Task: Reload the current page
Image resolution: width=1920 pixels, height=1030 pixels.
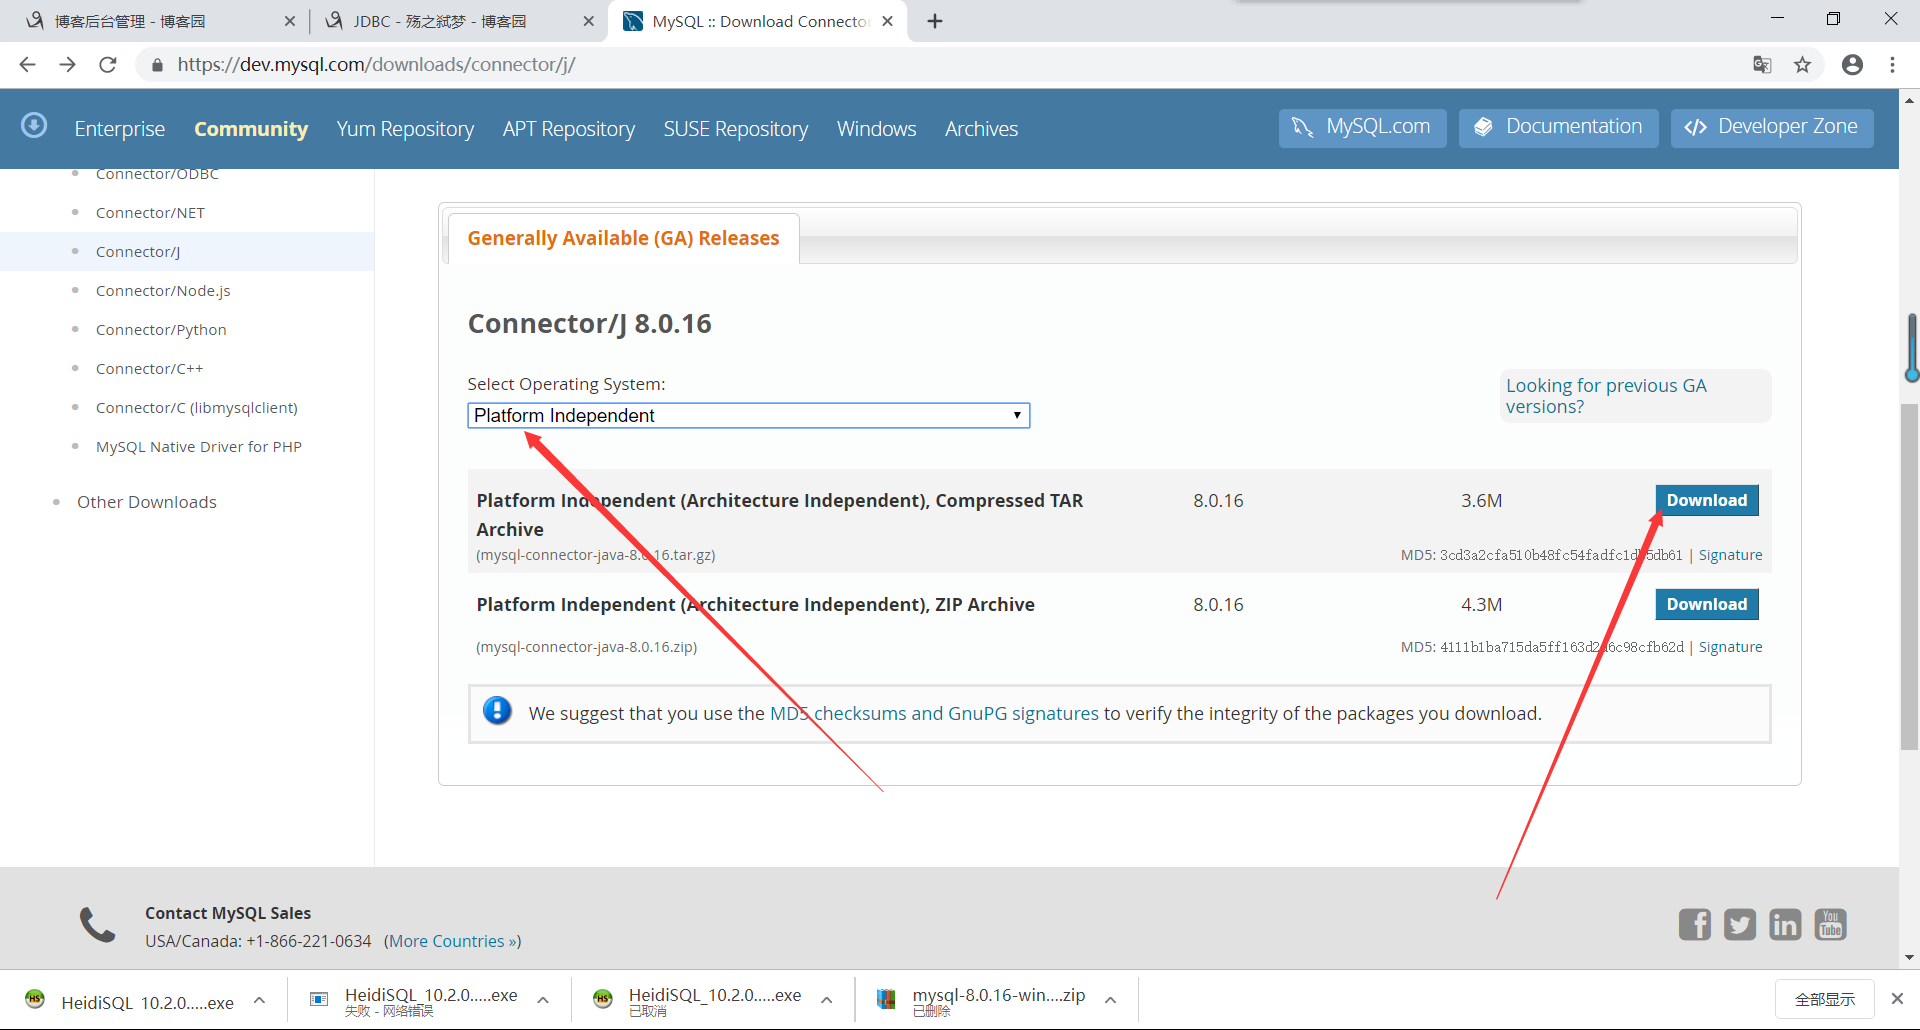Action: pos(108,65)
